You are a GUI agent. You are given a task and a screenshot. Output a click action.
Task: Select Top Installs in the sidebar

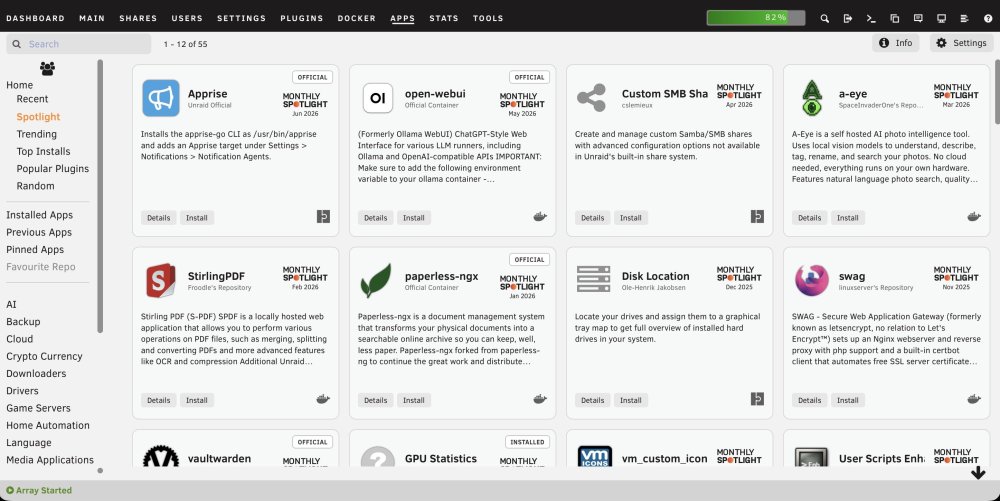[x=43, y=151]
